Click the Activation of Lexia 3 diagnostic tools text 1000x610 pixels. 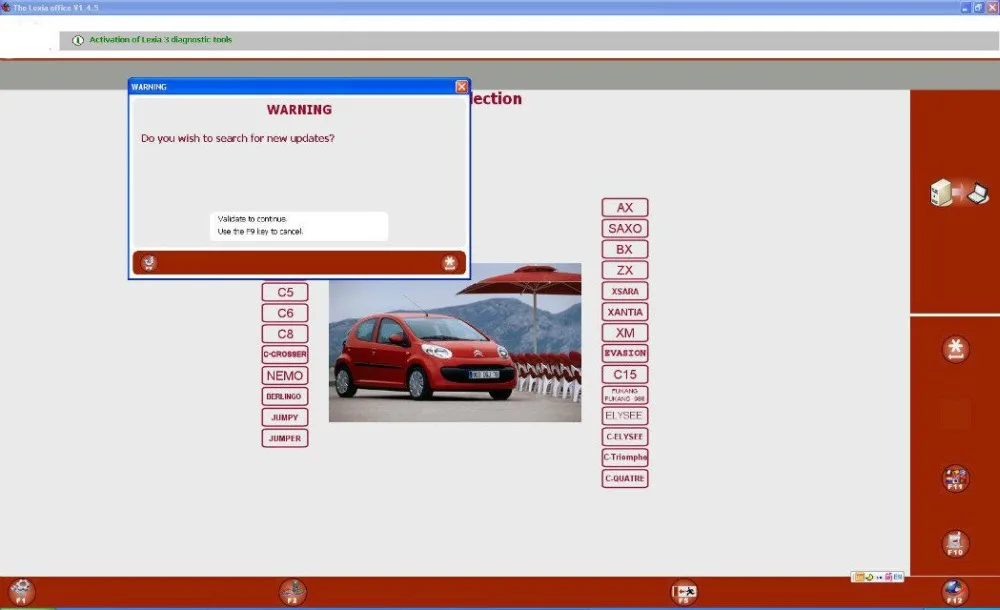click(x=160, y=40)
